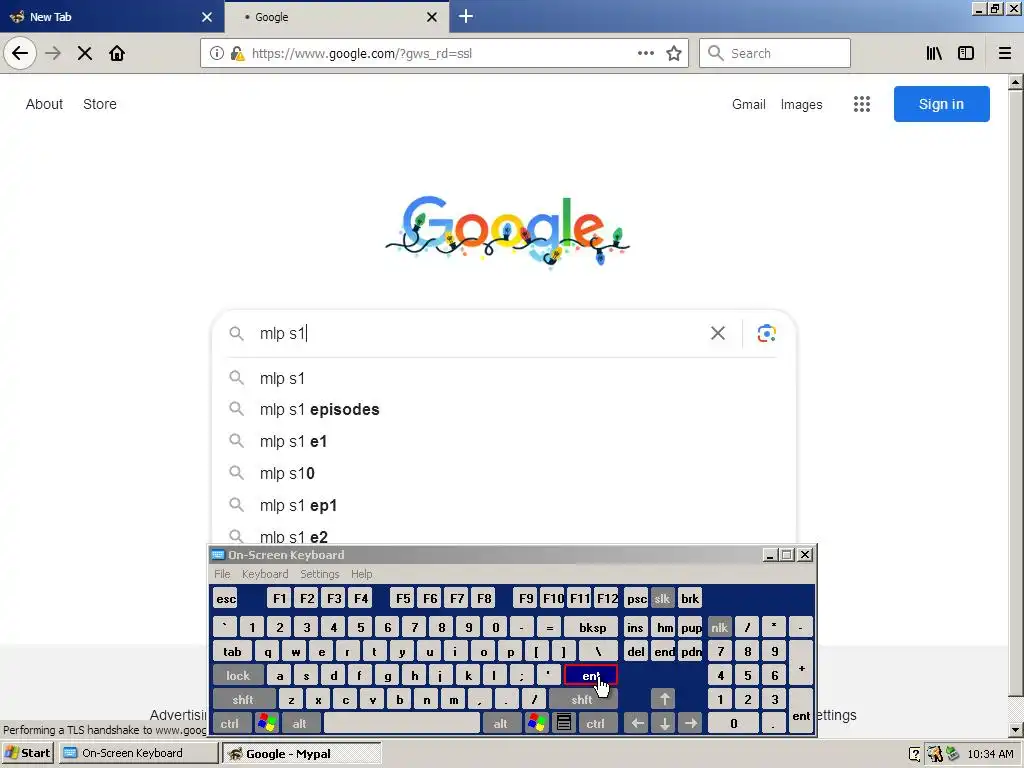Toggle the right ctrl key on on-screen keyboard
This screenshot has height=768, width=1024.
click(596, 723)
